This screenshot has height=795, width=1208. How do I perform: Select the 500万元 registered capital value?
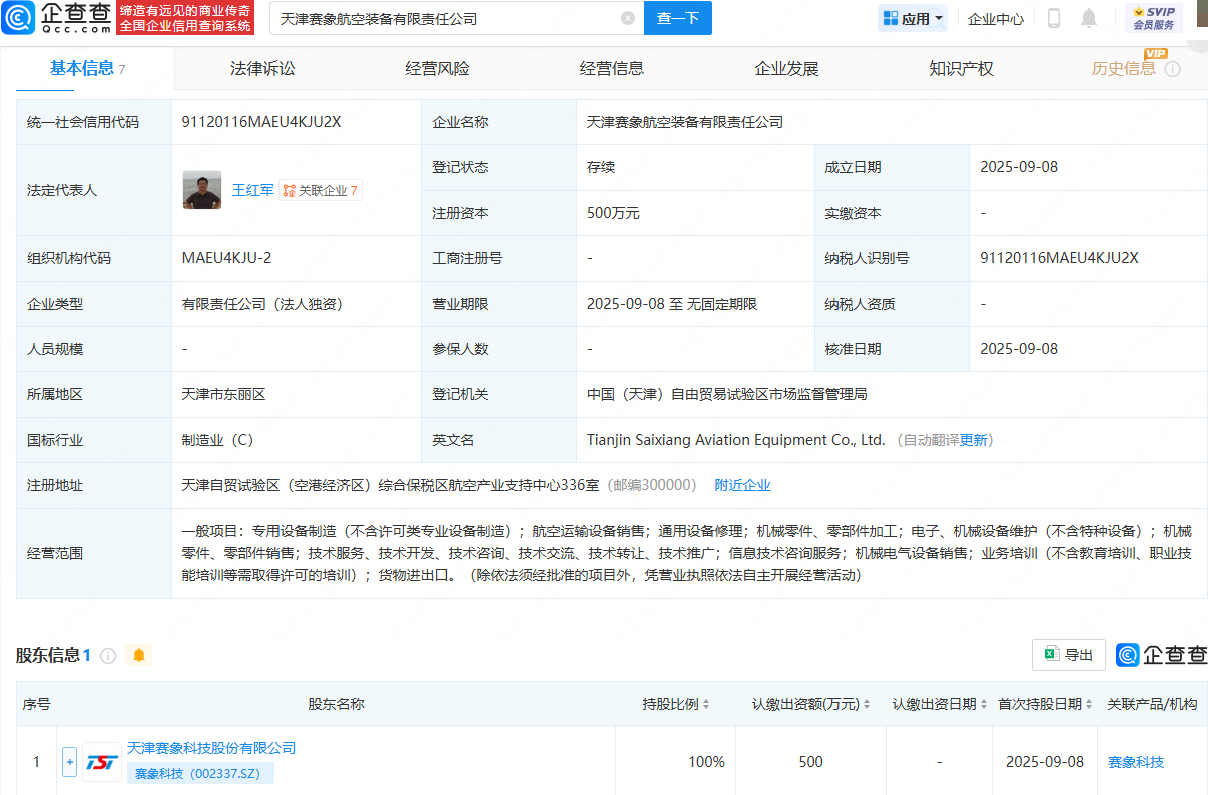pos(614,213)
